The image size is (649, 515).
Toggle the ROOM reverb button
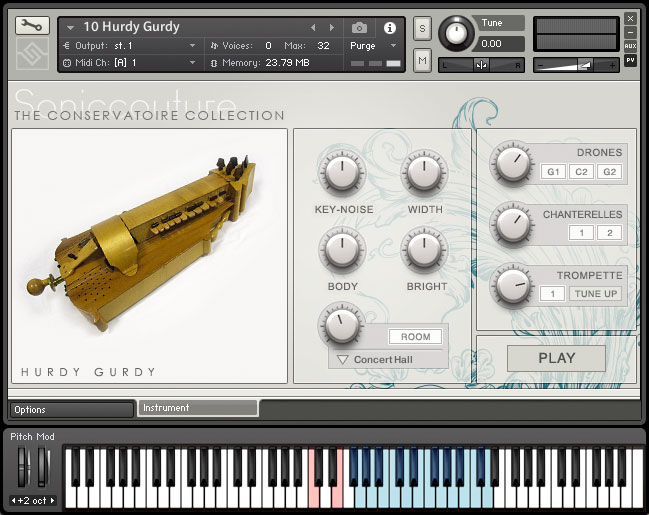415,337
